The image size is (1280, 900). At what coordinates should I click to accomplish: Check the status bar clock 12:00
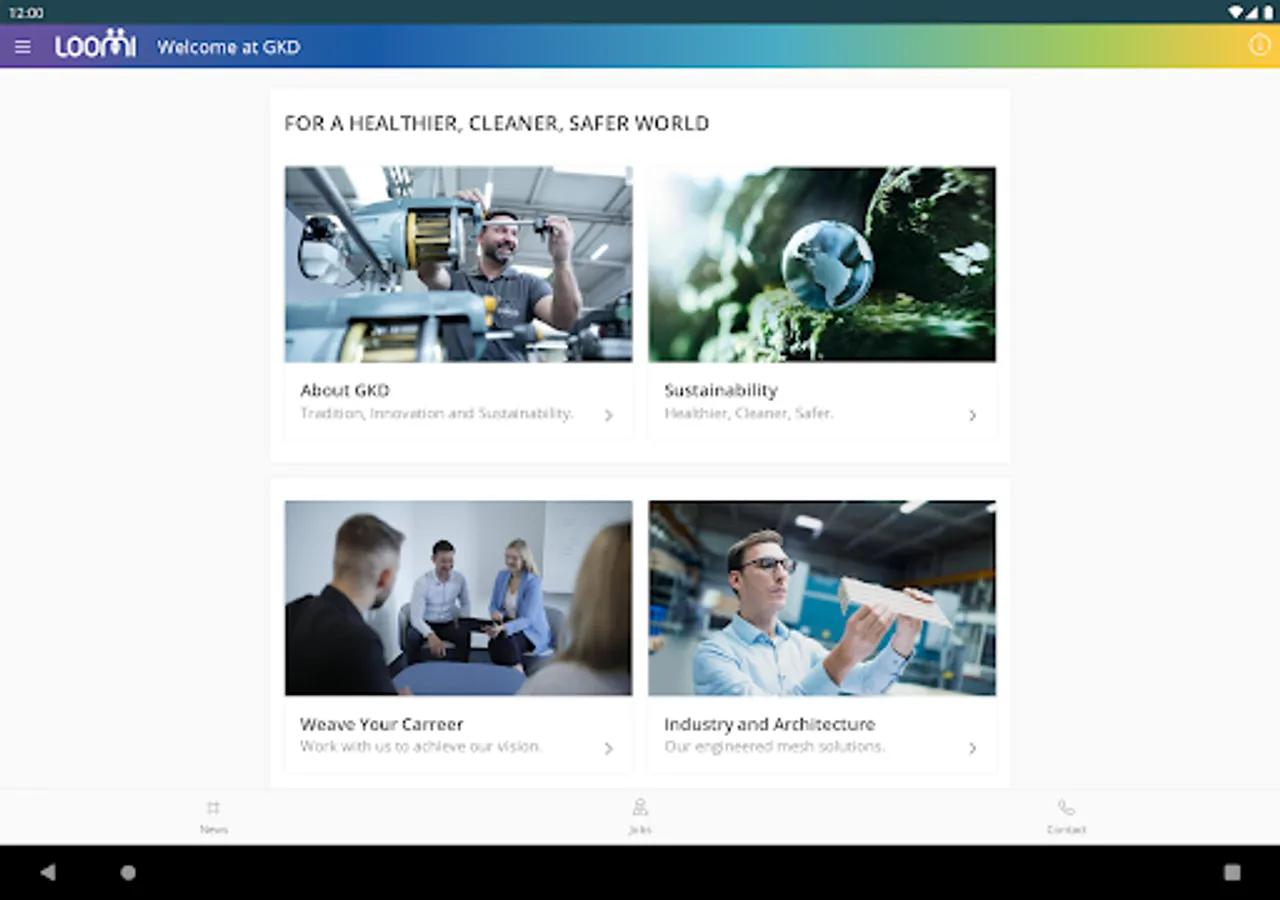click(26, 13)
